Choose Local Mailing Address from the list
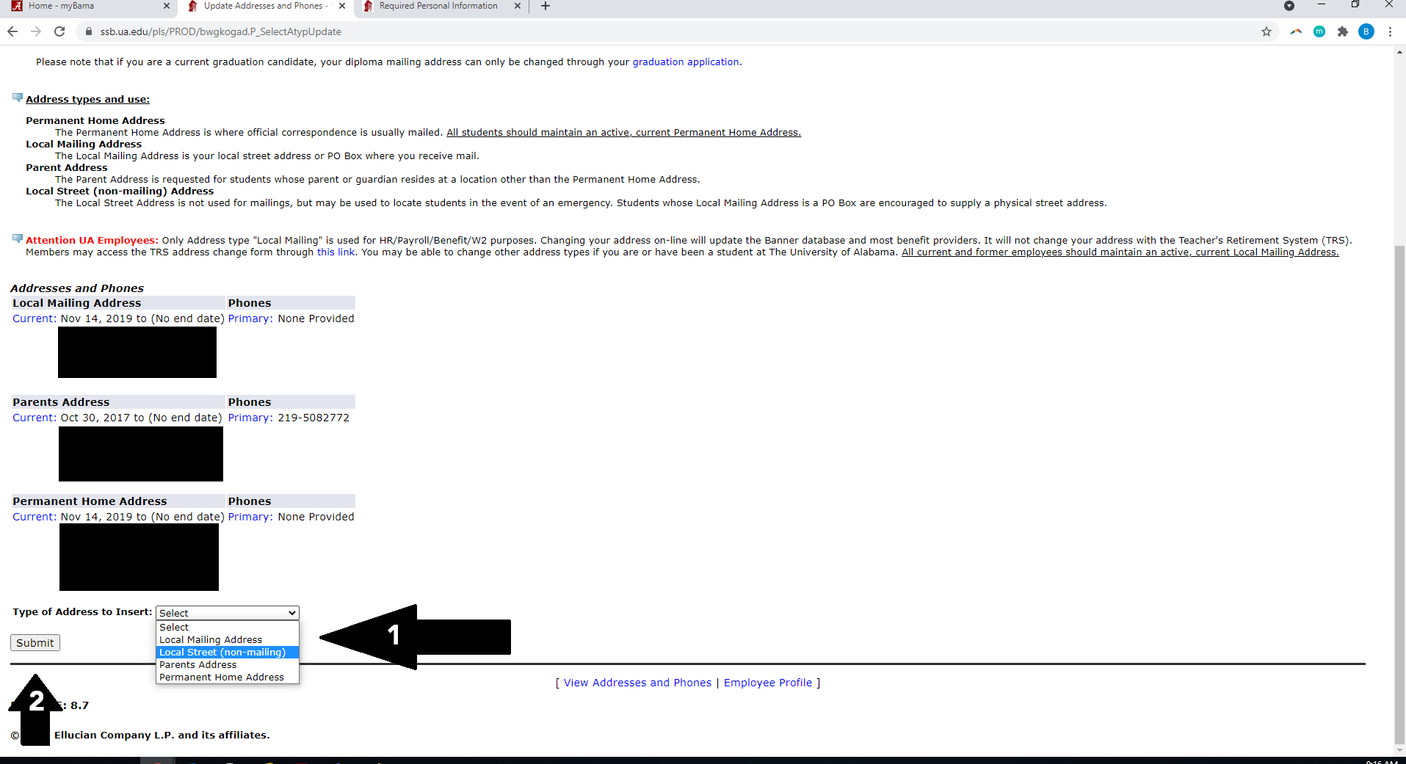Image resolution: width=1406 pixels, height=764 pixels. (211, 640)
